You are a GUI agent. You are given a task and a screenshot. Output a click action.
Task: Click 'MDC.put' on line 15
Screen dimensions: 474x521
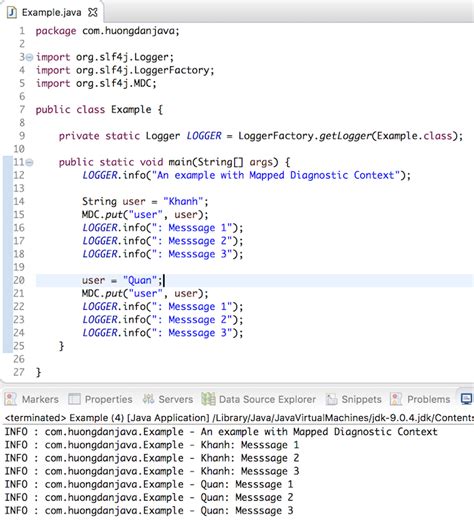coord(102,215)
